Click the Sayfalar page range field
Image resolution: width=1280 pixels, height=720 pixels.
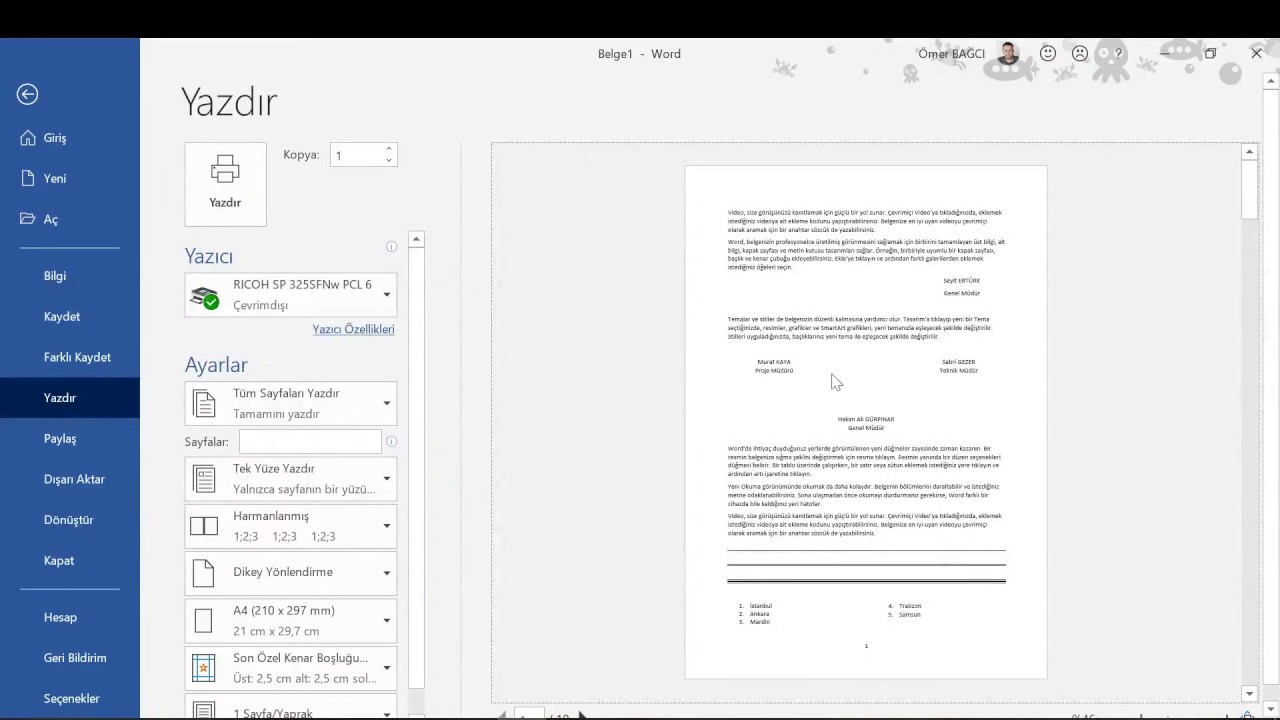click(x=310, y=441)
